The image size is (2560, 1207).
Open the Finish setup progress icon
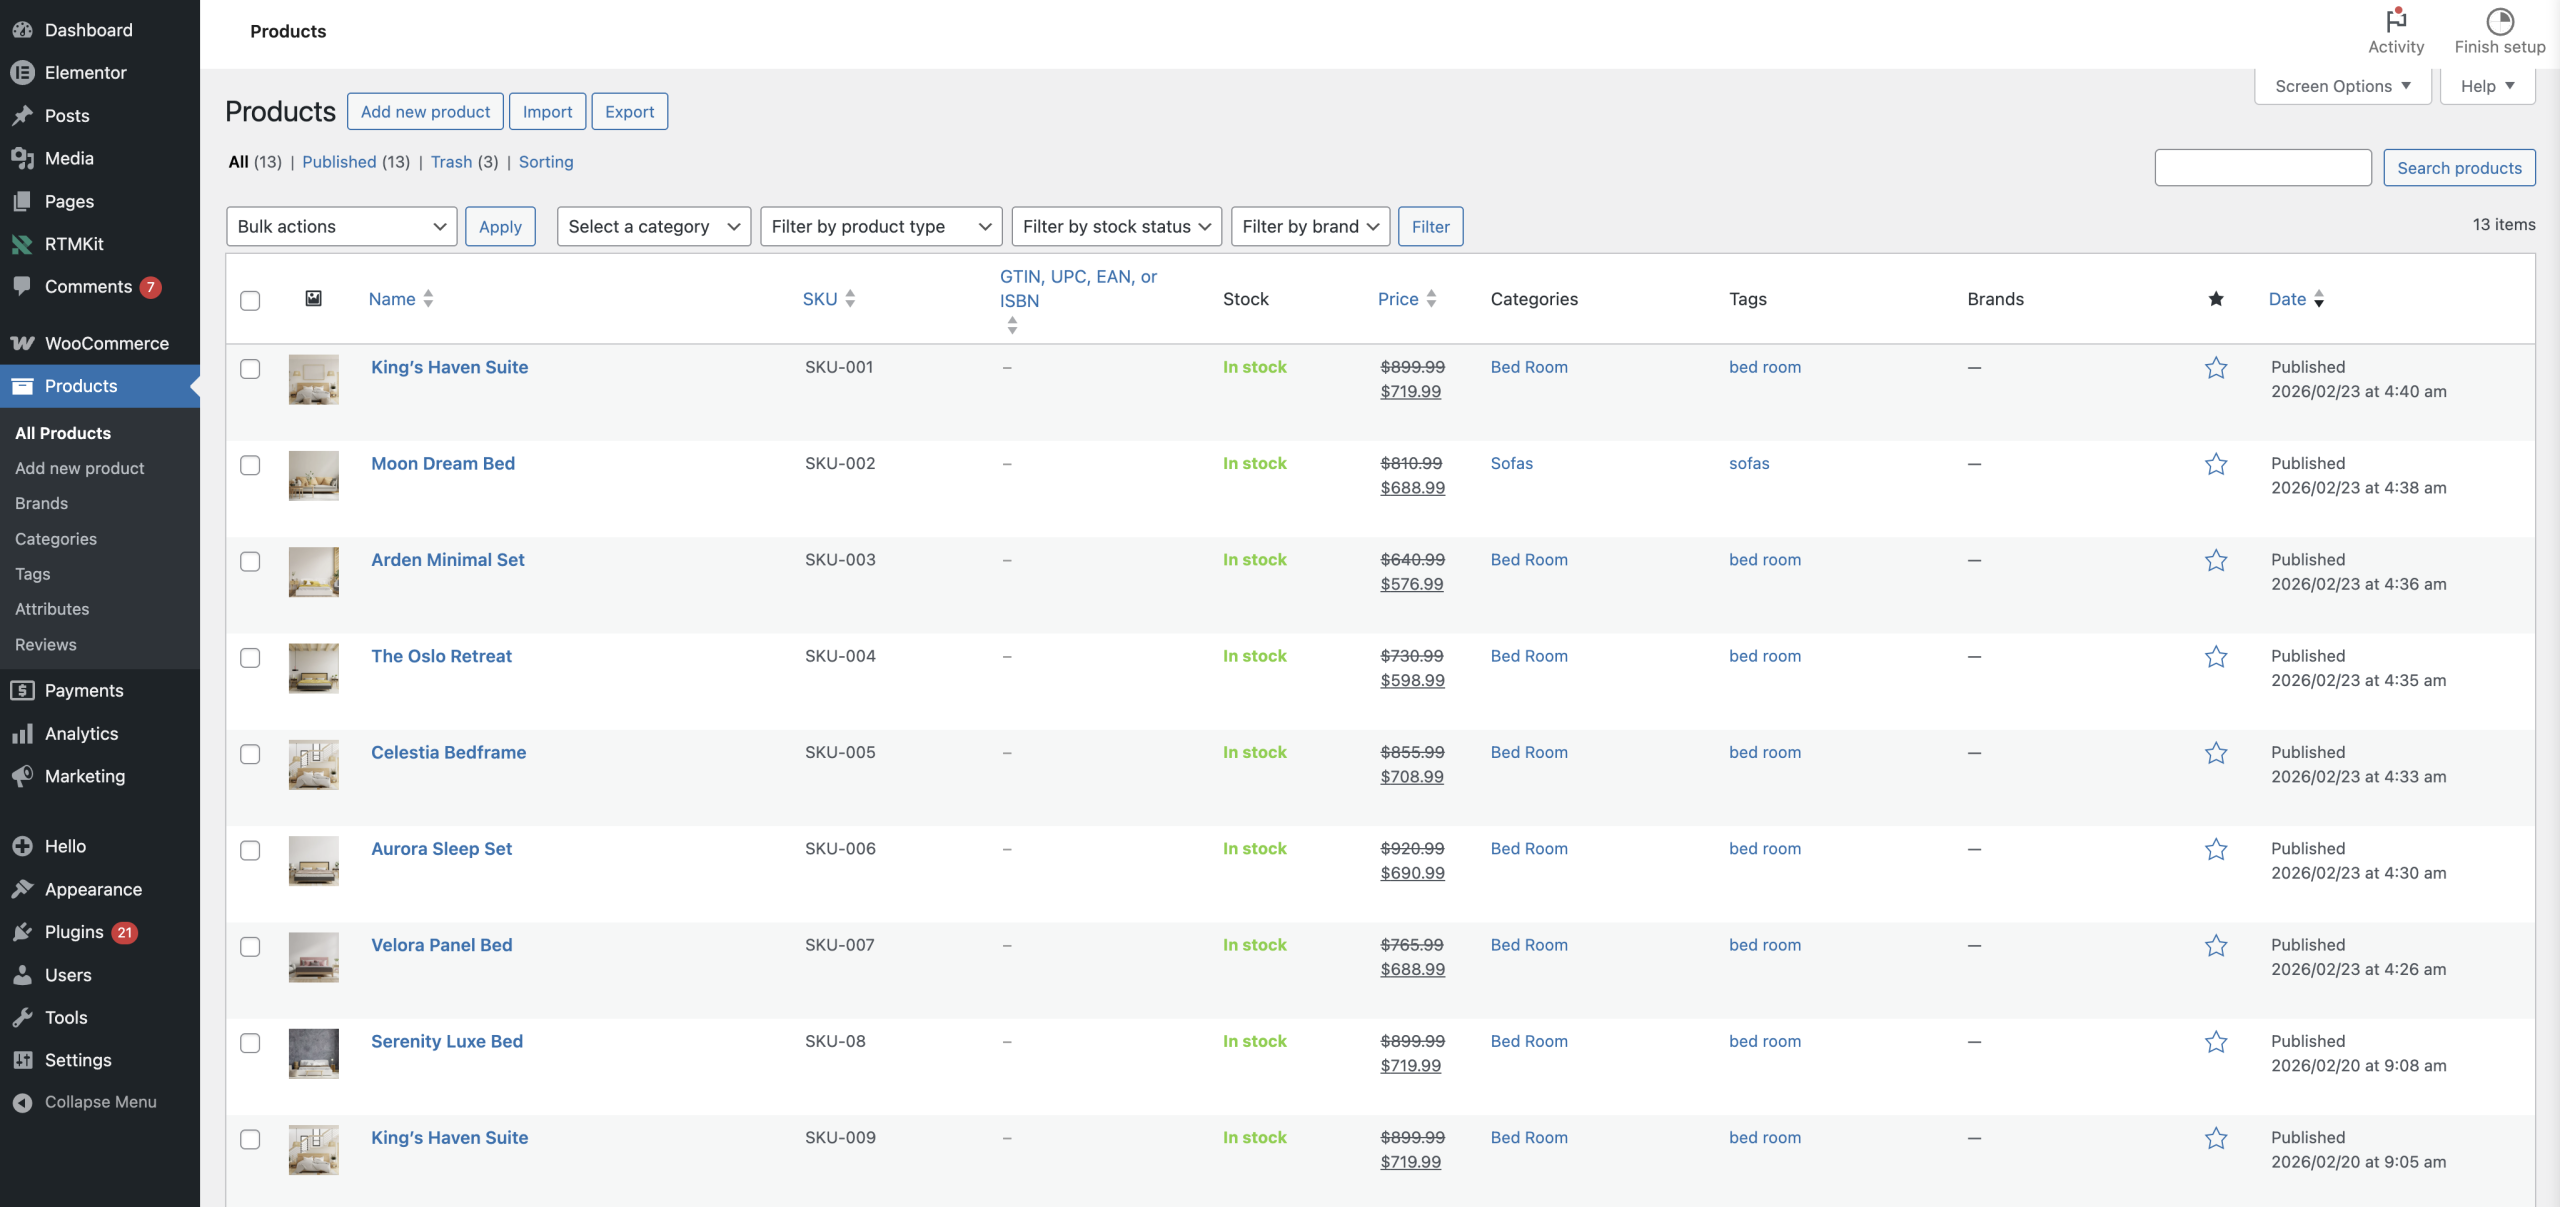coord(2499,21)
